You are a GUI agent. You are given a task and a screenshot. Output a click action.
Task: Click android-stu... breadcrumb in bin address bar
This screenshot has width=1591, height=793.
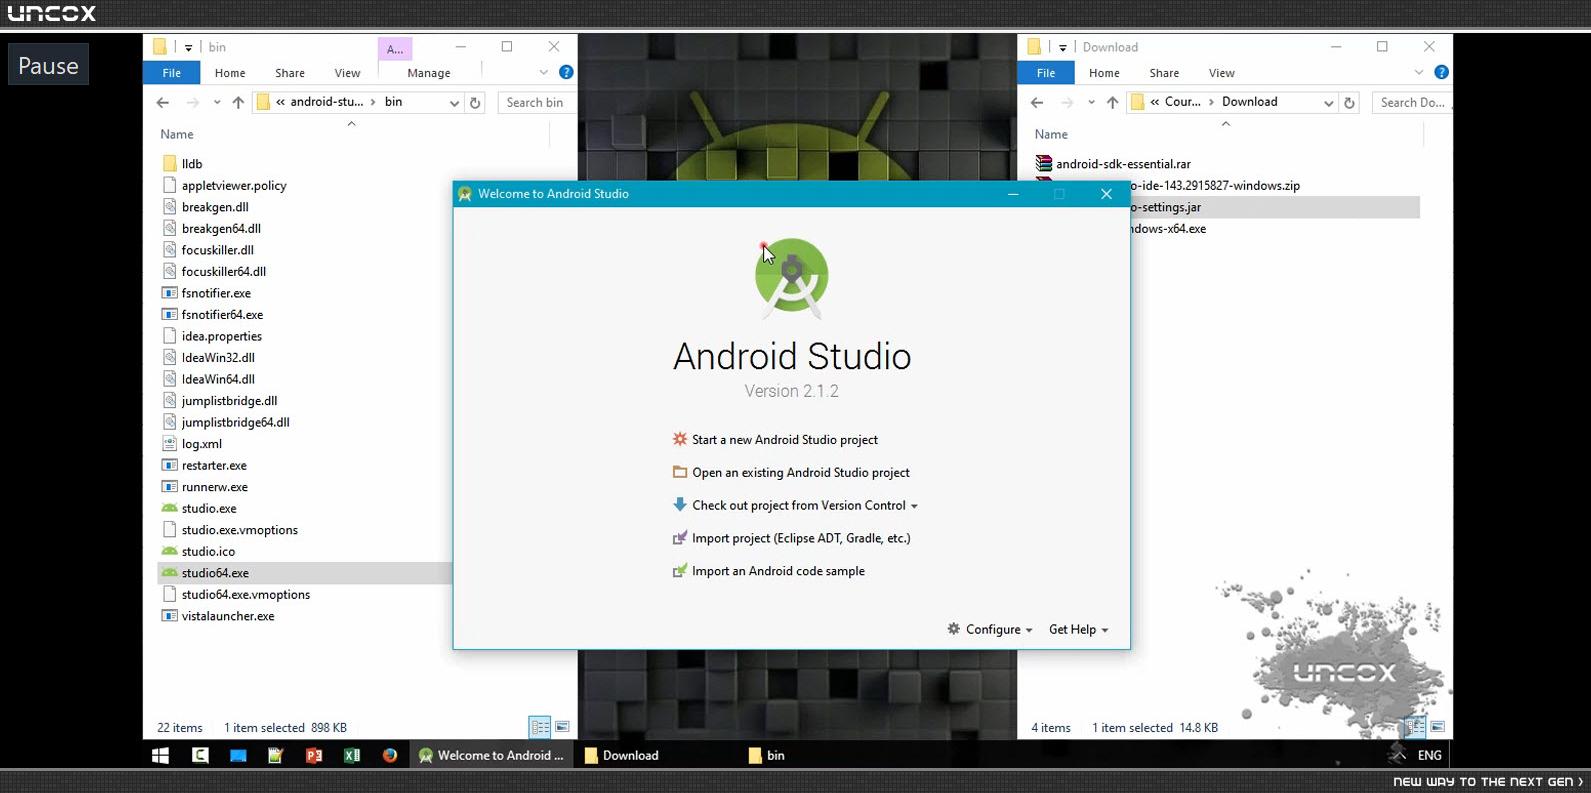pyautogui.click(x=327, y=102)
